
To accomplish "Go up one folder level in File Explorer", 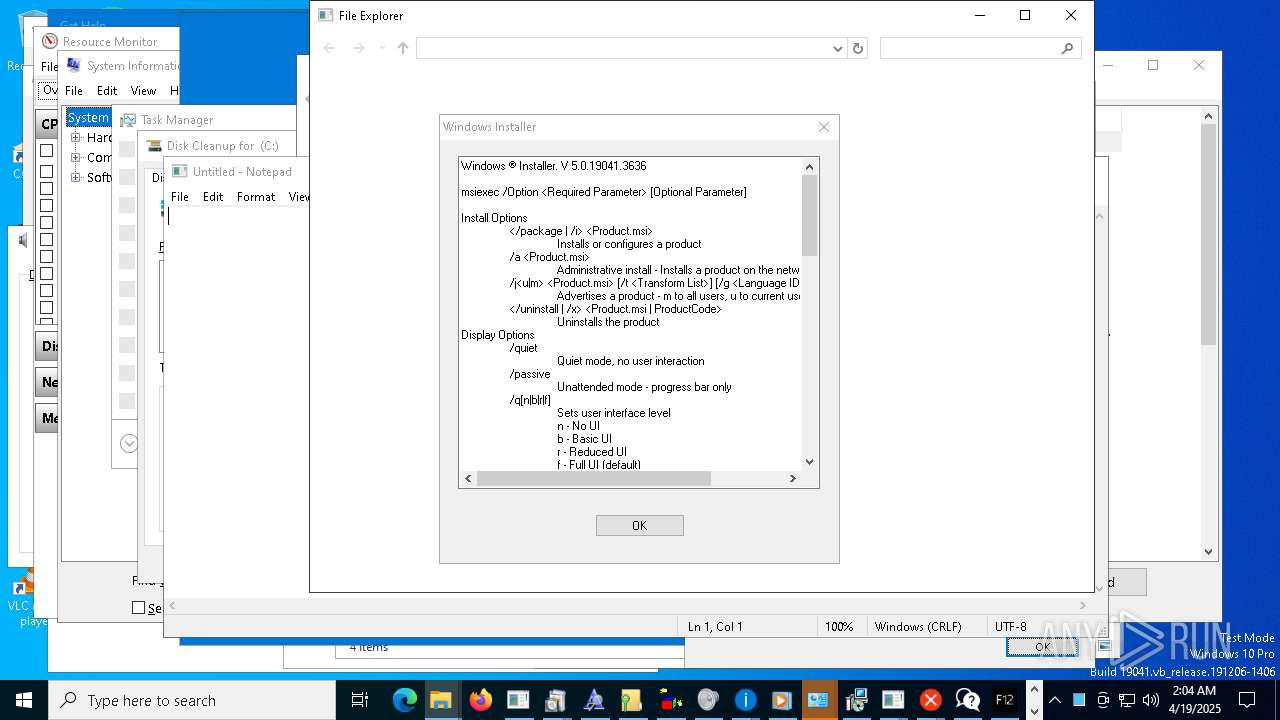I will coord(403,48).
